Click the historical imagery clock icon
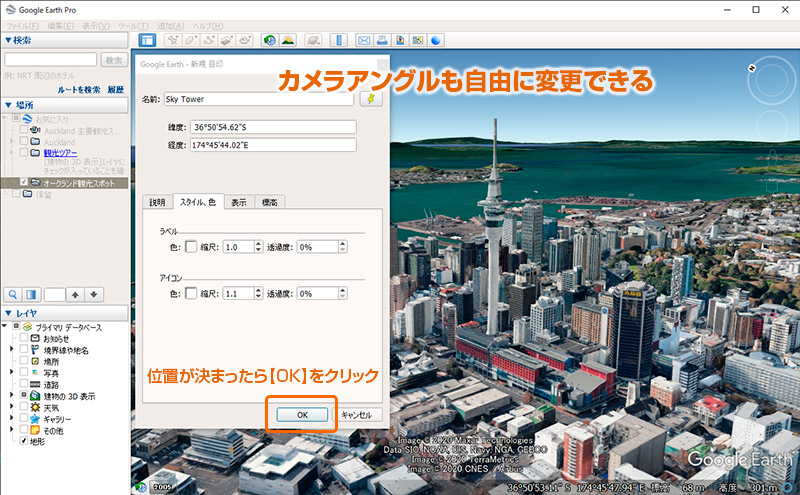 269,40
